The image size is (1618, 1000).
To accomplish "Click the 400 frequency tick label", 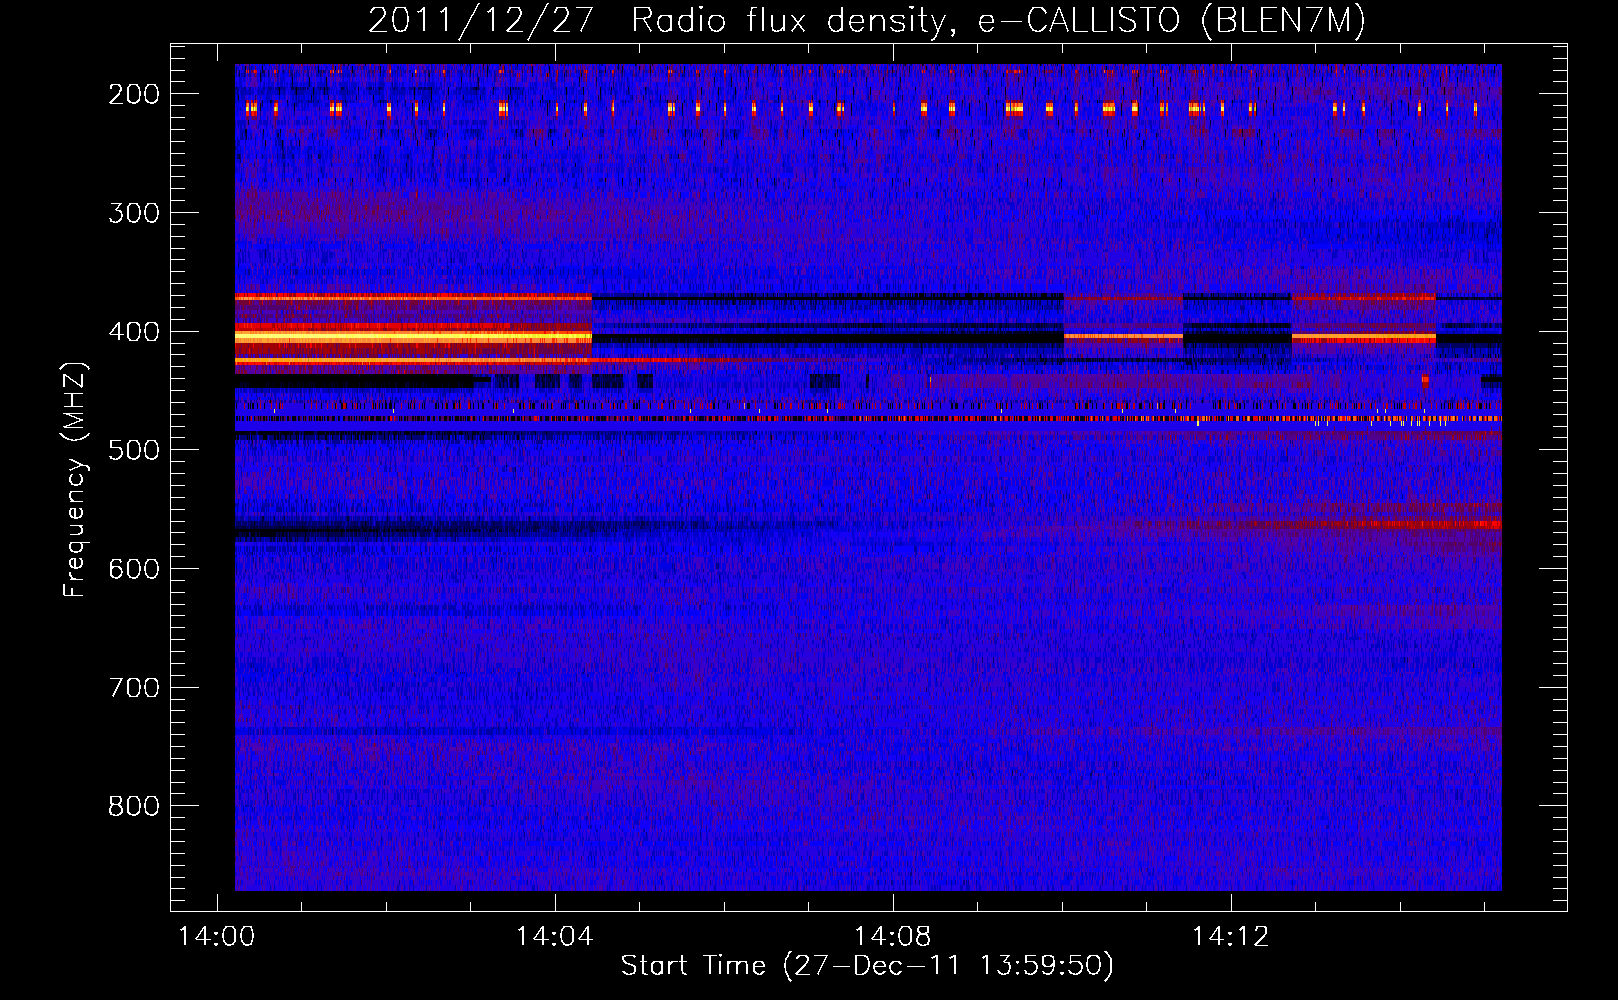I will [134, 332].
